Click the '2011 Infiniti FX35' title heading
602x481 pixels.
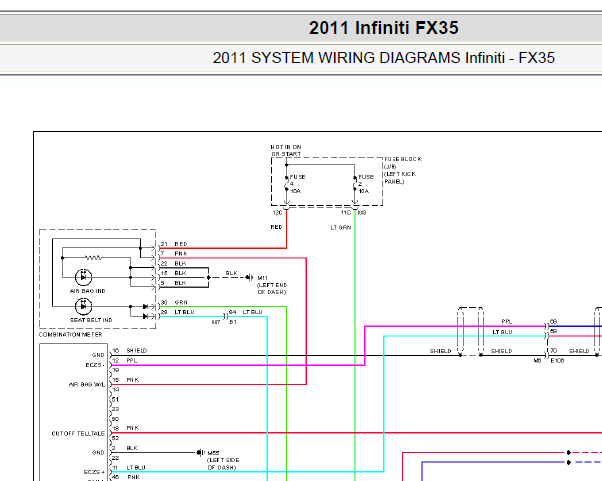384,28
